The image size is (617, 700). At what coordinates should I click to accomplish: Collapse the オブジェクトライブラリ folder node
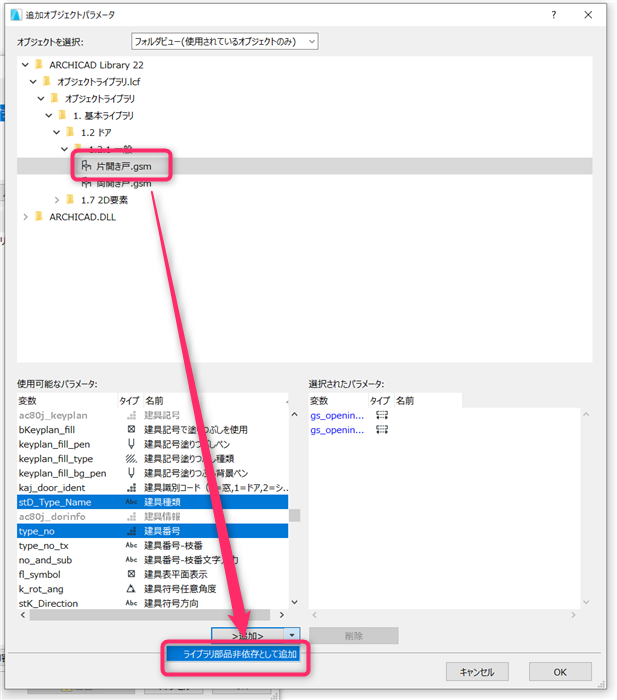click(41, 99)
